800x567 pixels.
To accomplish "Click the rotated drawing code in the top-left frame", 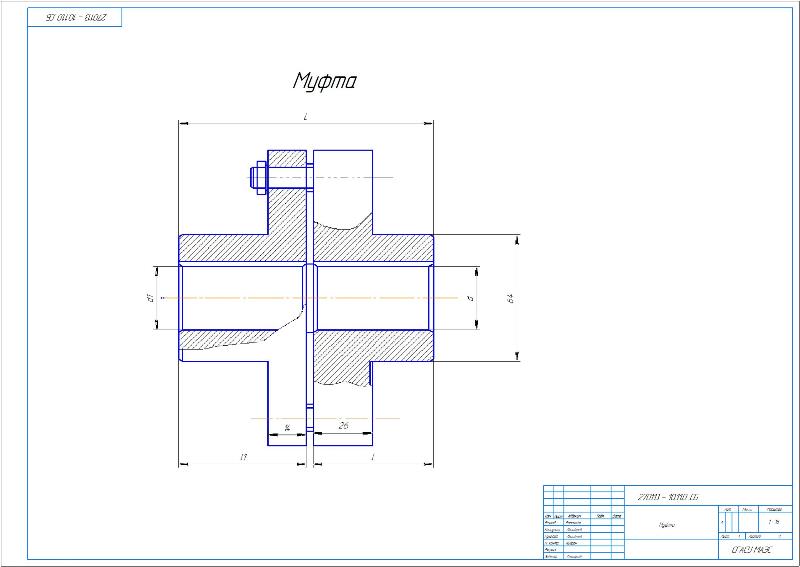I will coord(75,17).
